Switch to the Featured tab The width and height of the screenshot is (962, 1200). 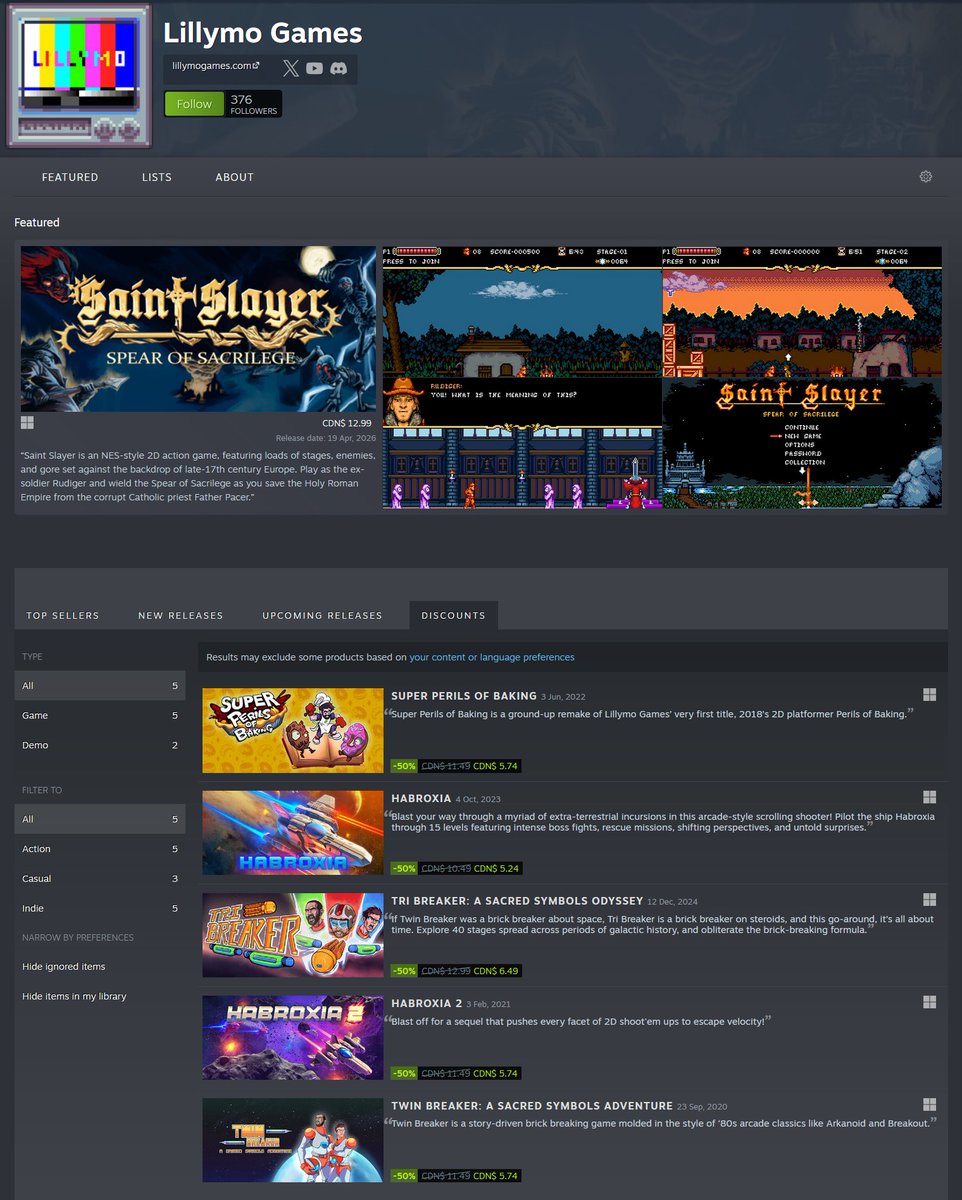coord(70,177)
